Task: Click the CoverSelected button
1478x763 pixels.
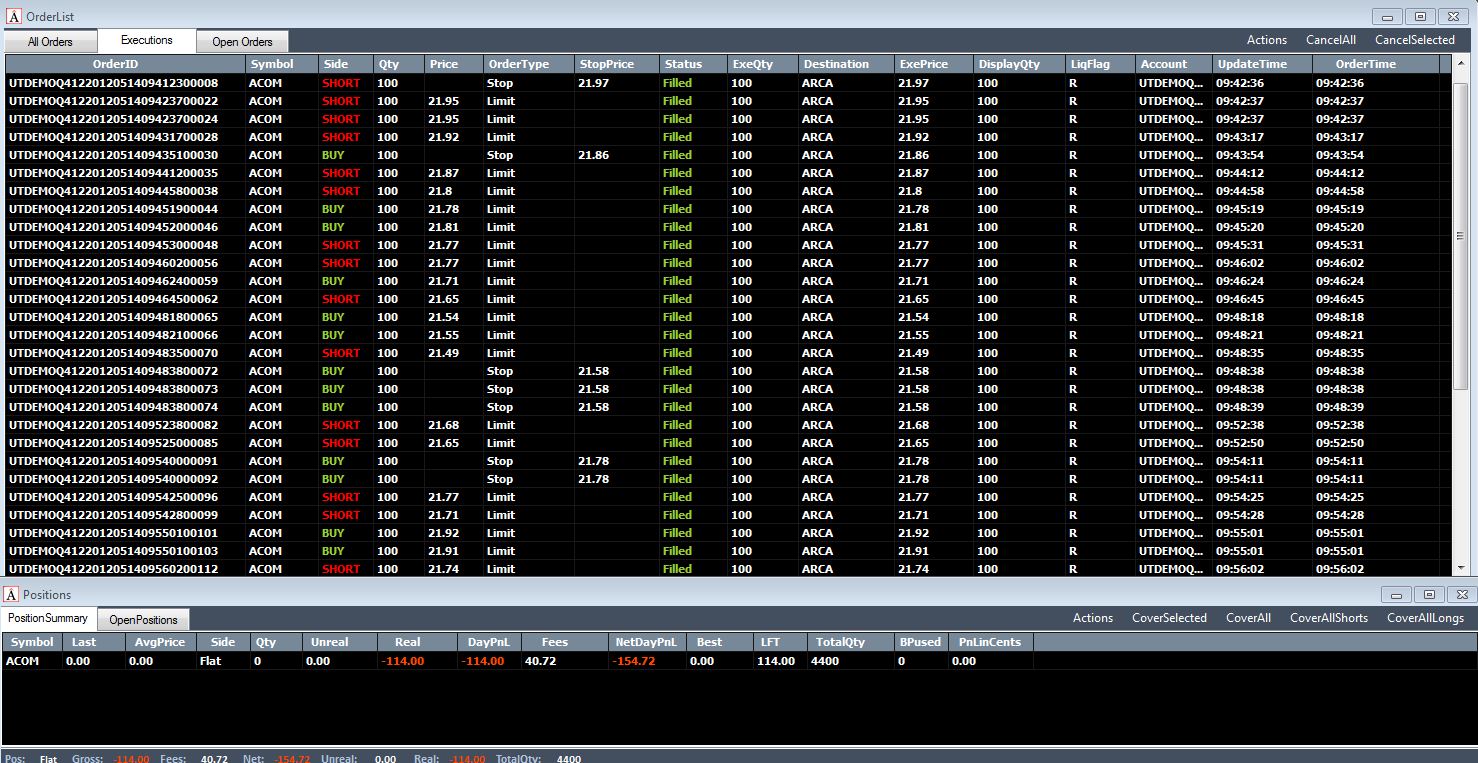Action: (x=1169, y=618)
